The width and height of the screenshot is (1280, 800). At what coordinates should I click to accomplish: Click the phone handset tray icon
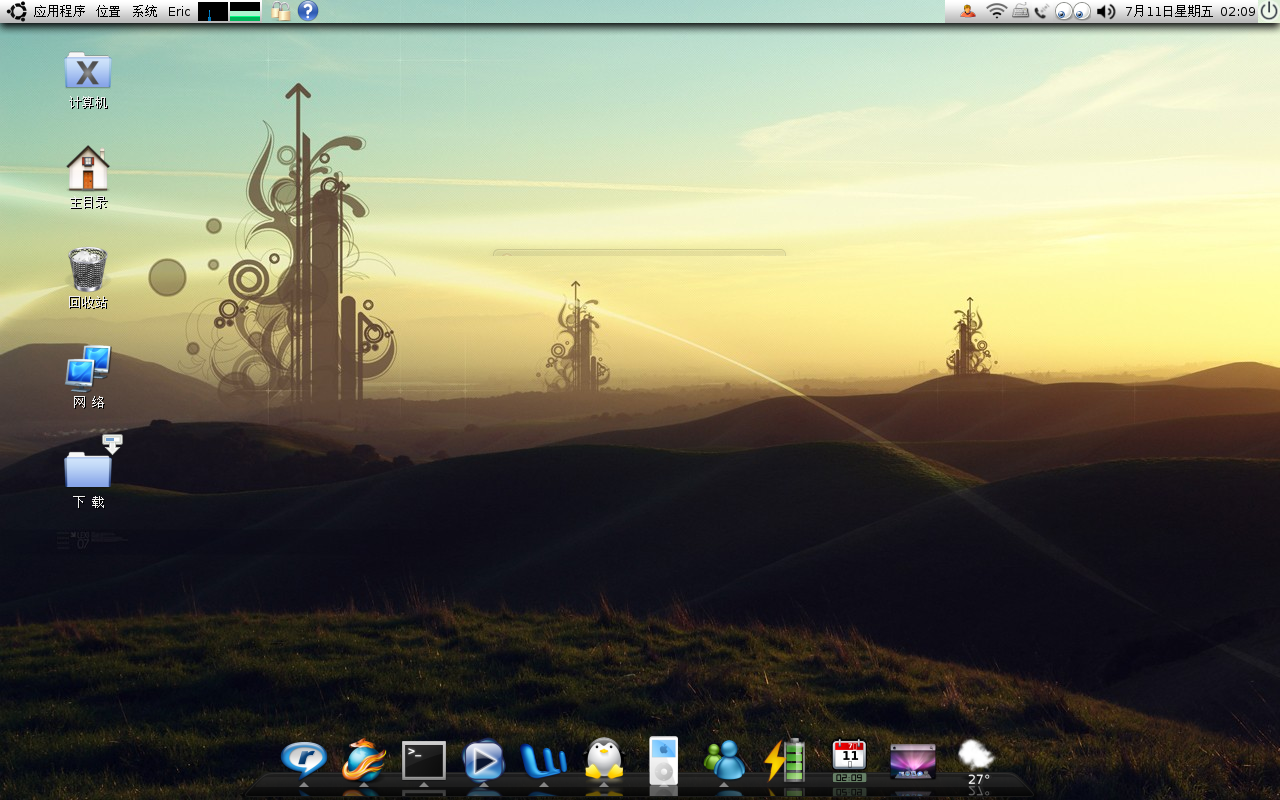click(1041, 11)
